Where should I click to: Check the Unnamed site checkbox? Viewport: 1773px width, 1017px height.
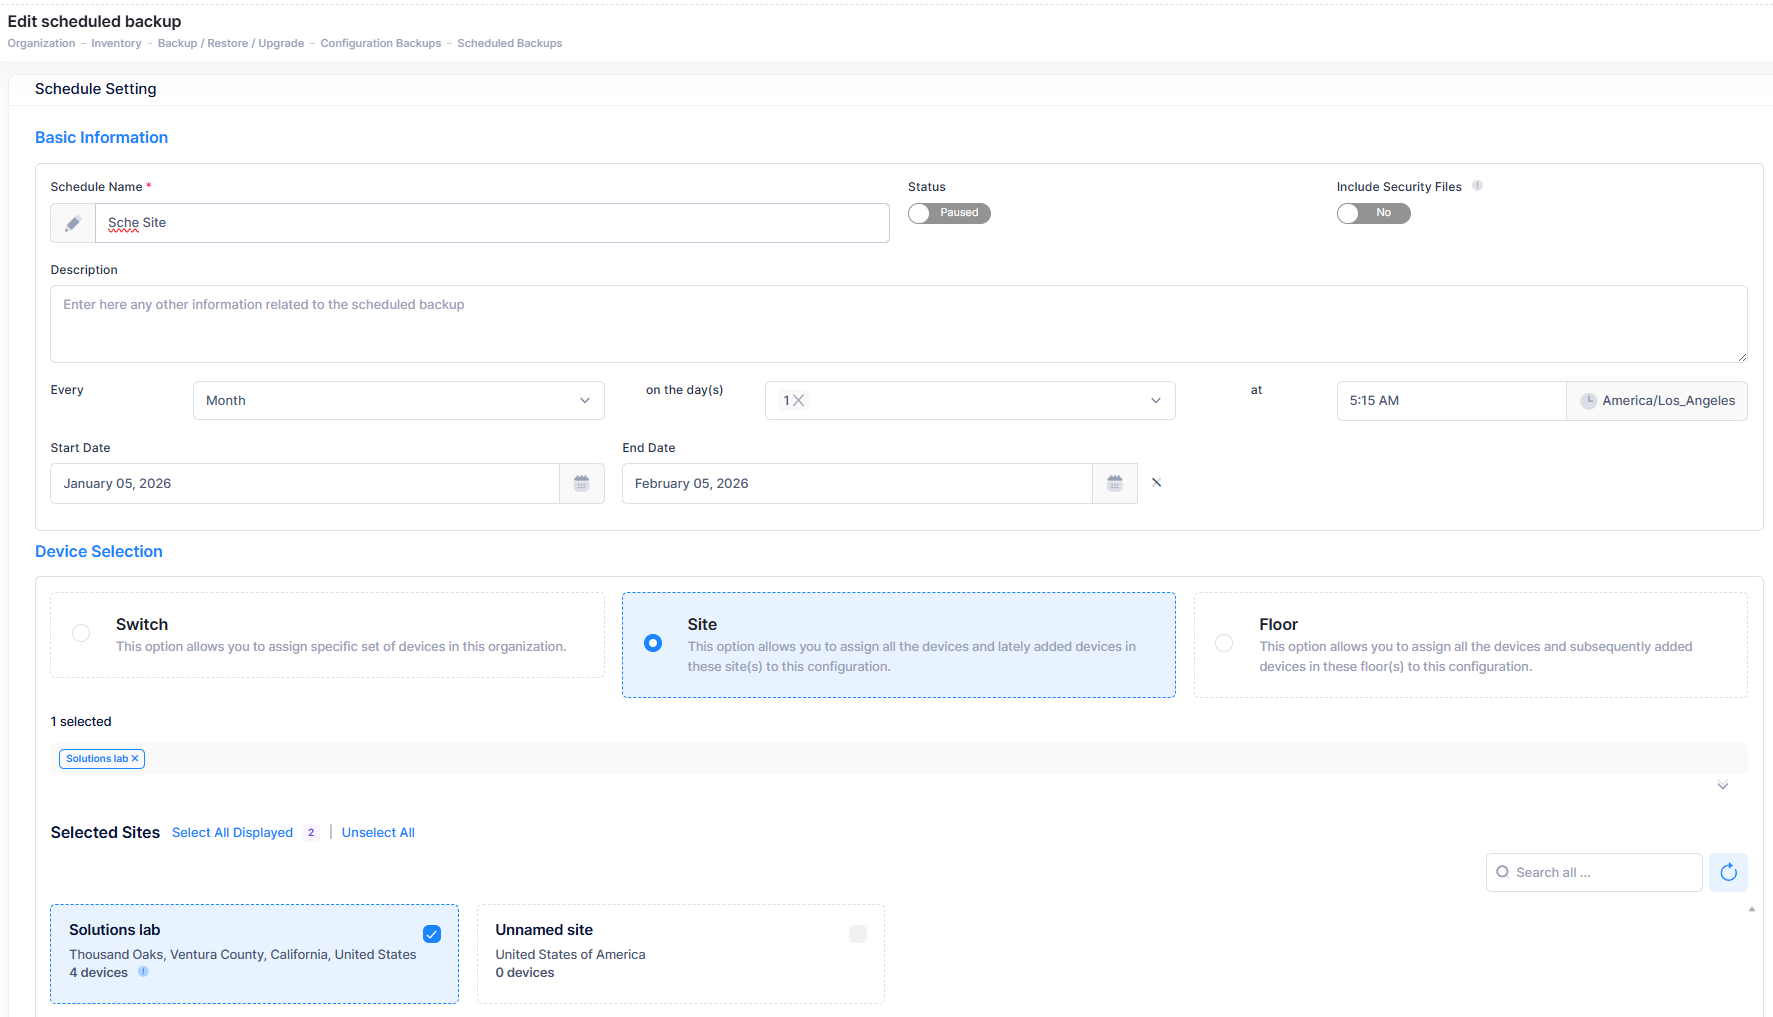pyautogui.click(x=857, y=934)
